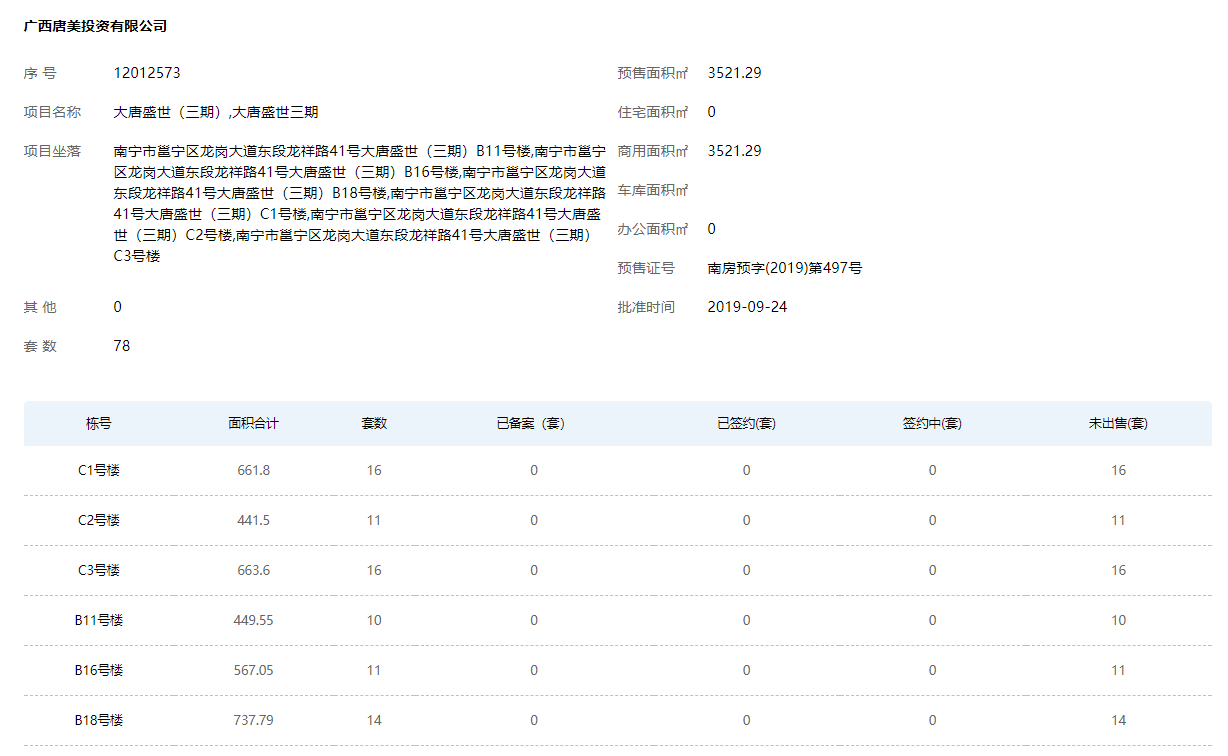This screenshot has width=1228, height=756.
Task: Click the 签约中(套) column header
Action: [932, 423]
